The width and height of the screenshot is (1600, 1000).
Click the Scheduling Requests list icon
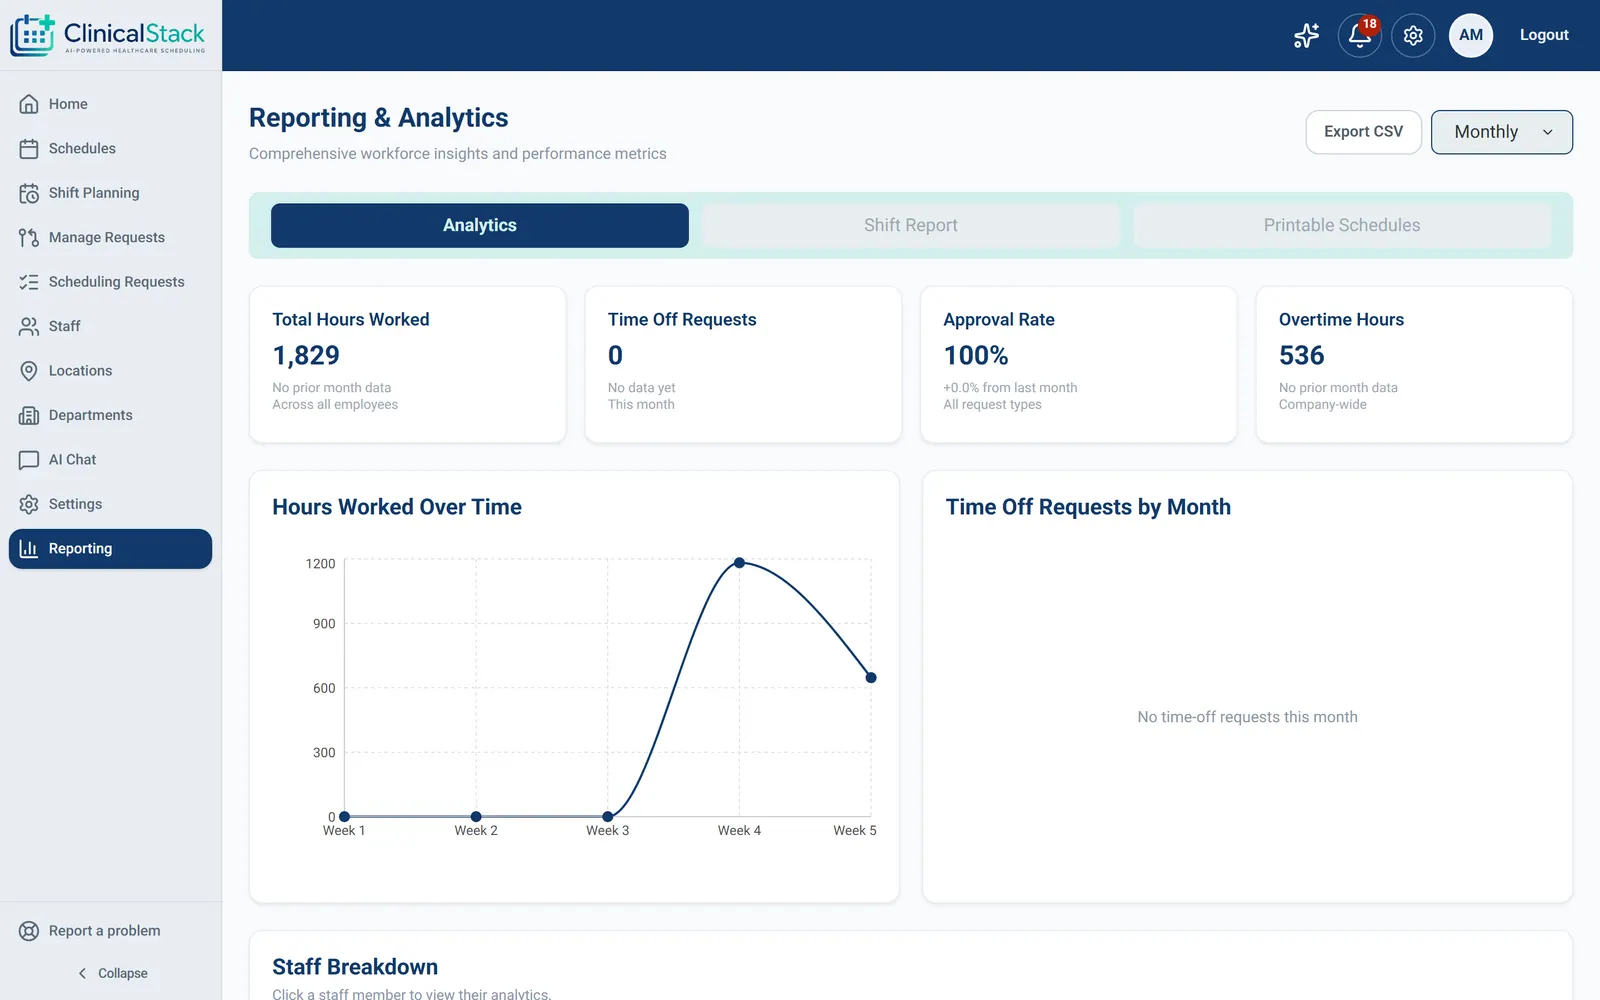[29, 282]
